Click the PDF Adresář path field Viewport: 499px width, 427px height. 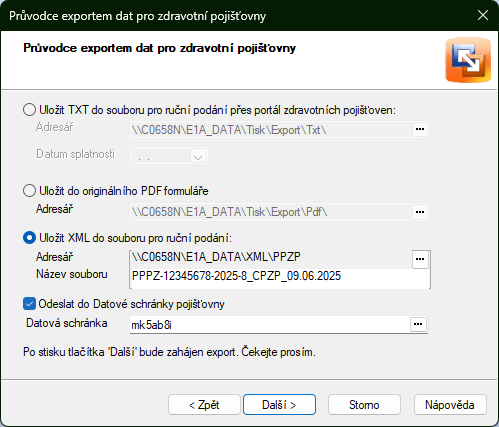pos(271,212)
